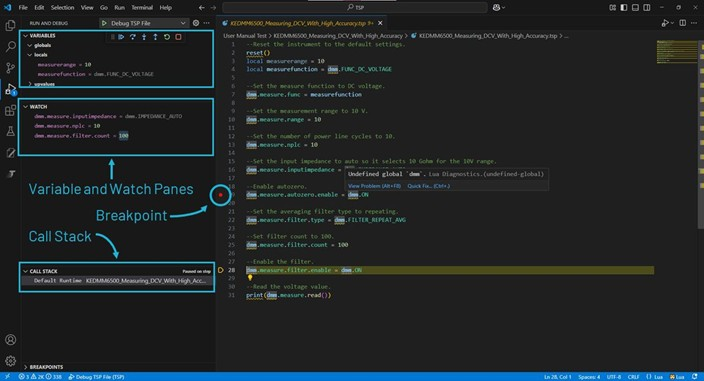Viewport: 704px width, 381px height.
Task: Toggle the bottom Panel layout button
Action: coord(635,8)
